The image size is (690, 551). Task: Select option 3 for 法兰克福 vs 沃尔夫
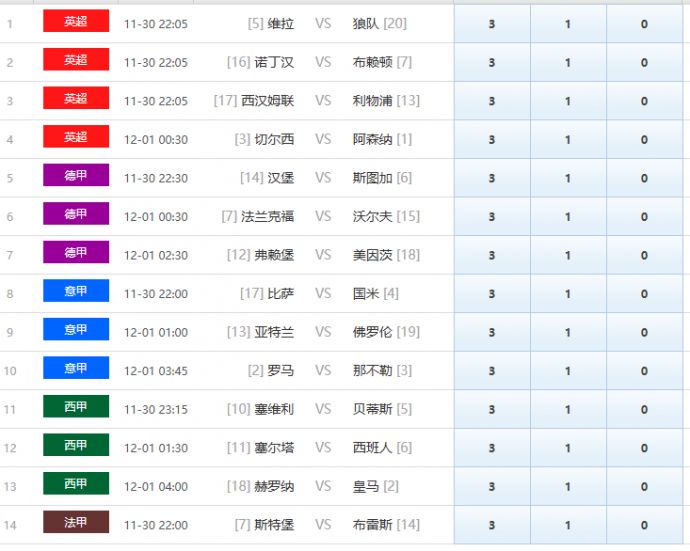[491, 217]
